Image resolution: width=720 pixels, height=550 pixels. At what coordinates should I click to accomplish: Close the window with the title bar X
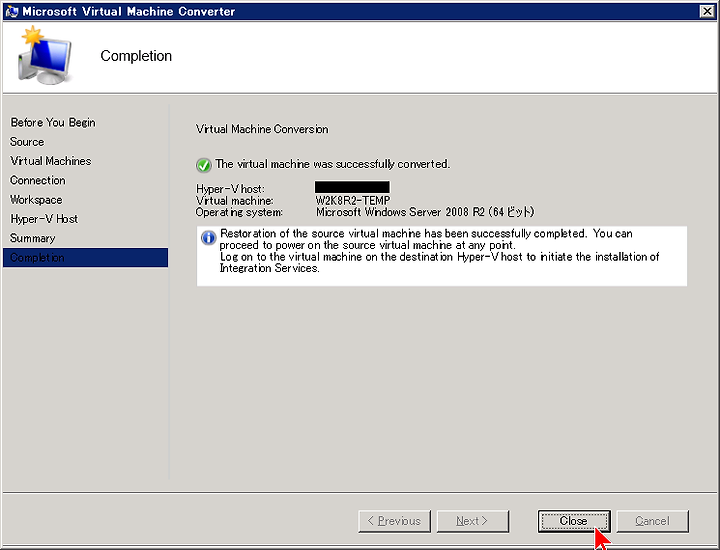pyautogui.click(x=707, y=11)
